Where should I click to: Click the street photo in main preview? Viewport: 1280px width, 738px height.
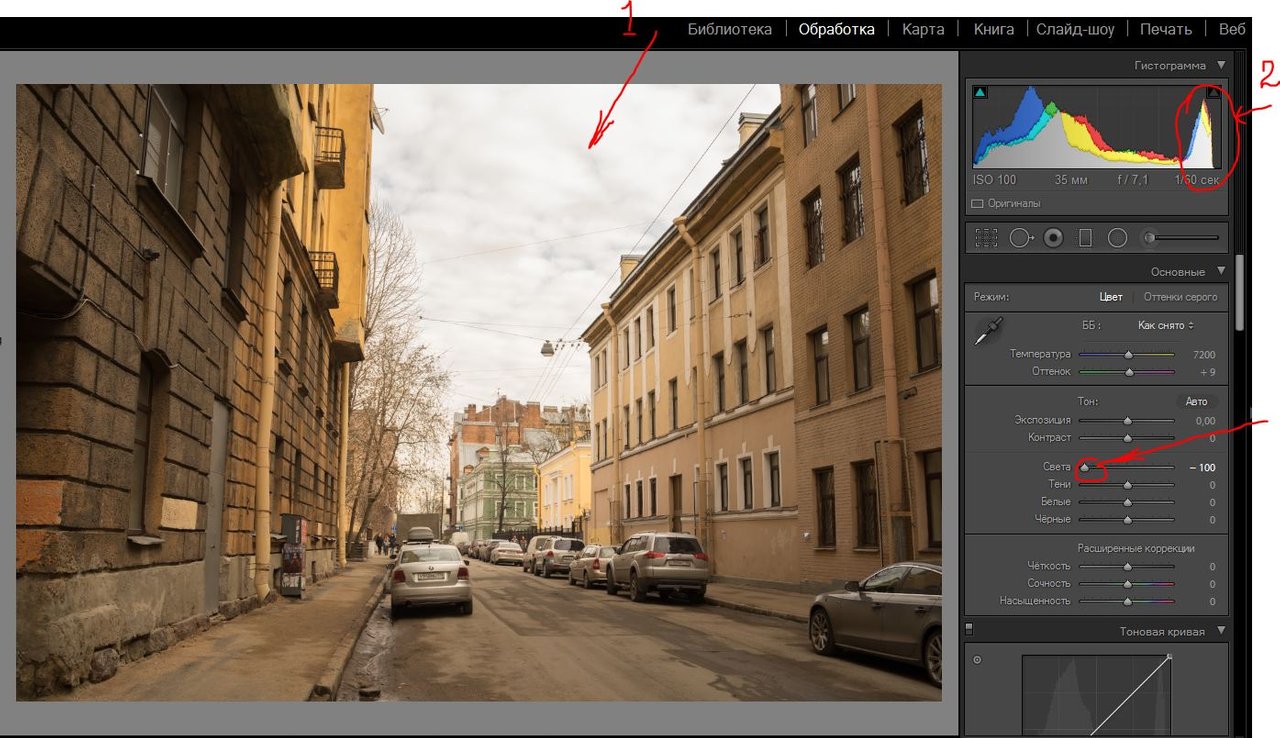[x=479, y=392]
